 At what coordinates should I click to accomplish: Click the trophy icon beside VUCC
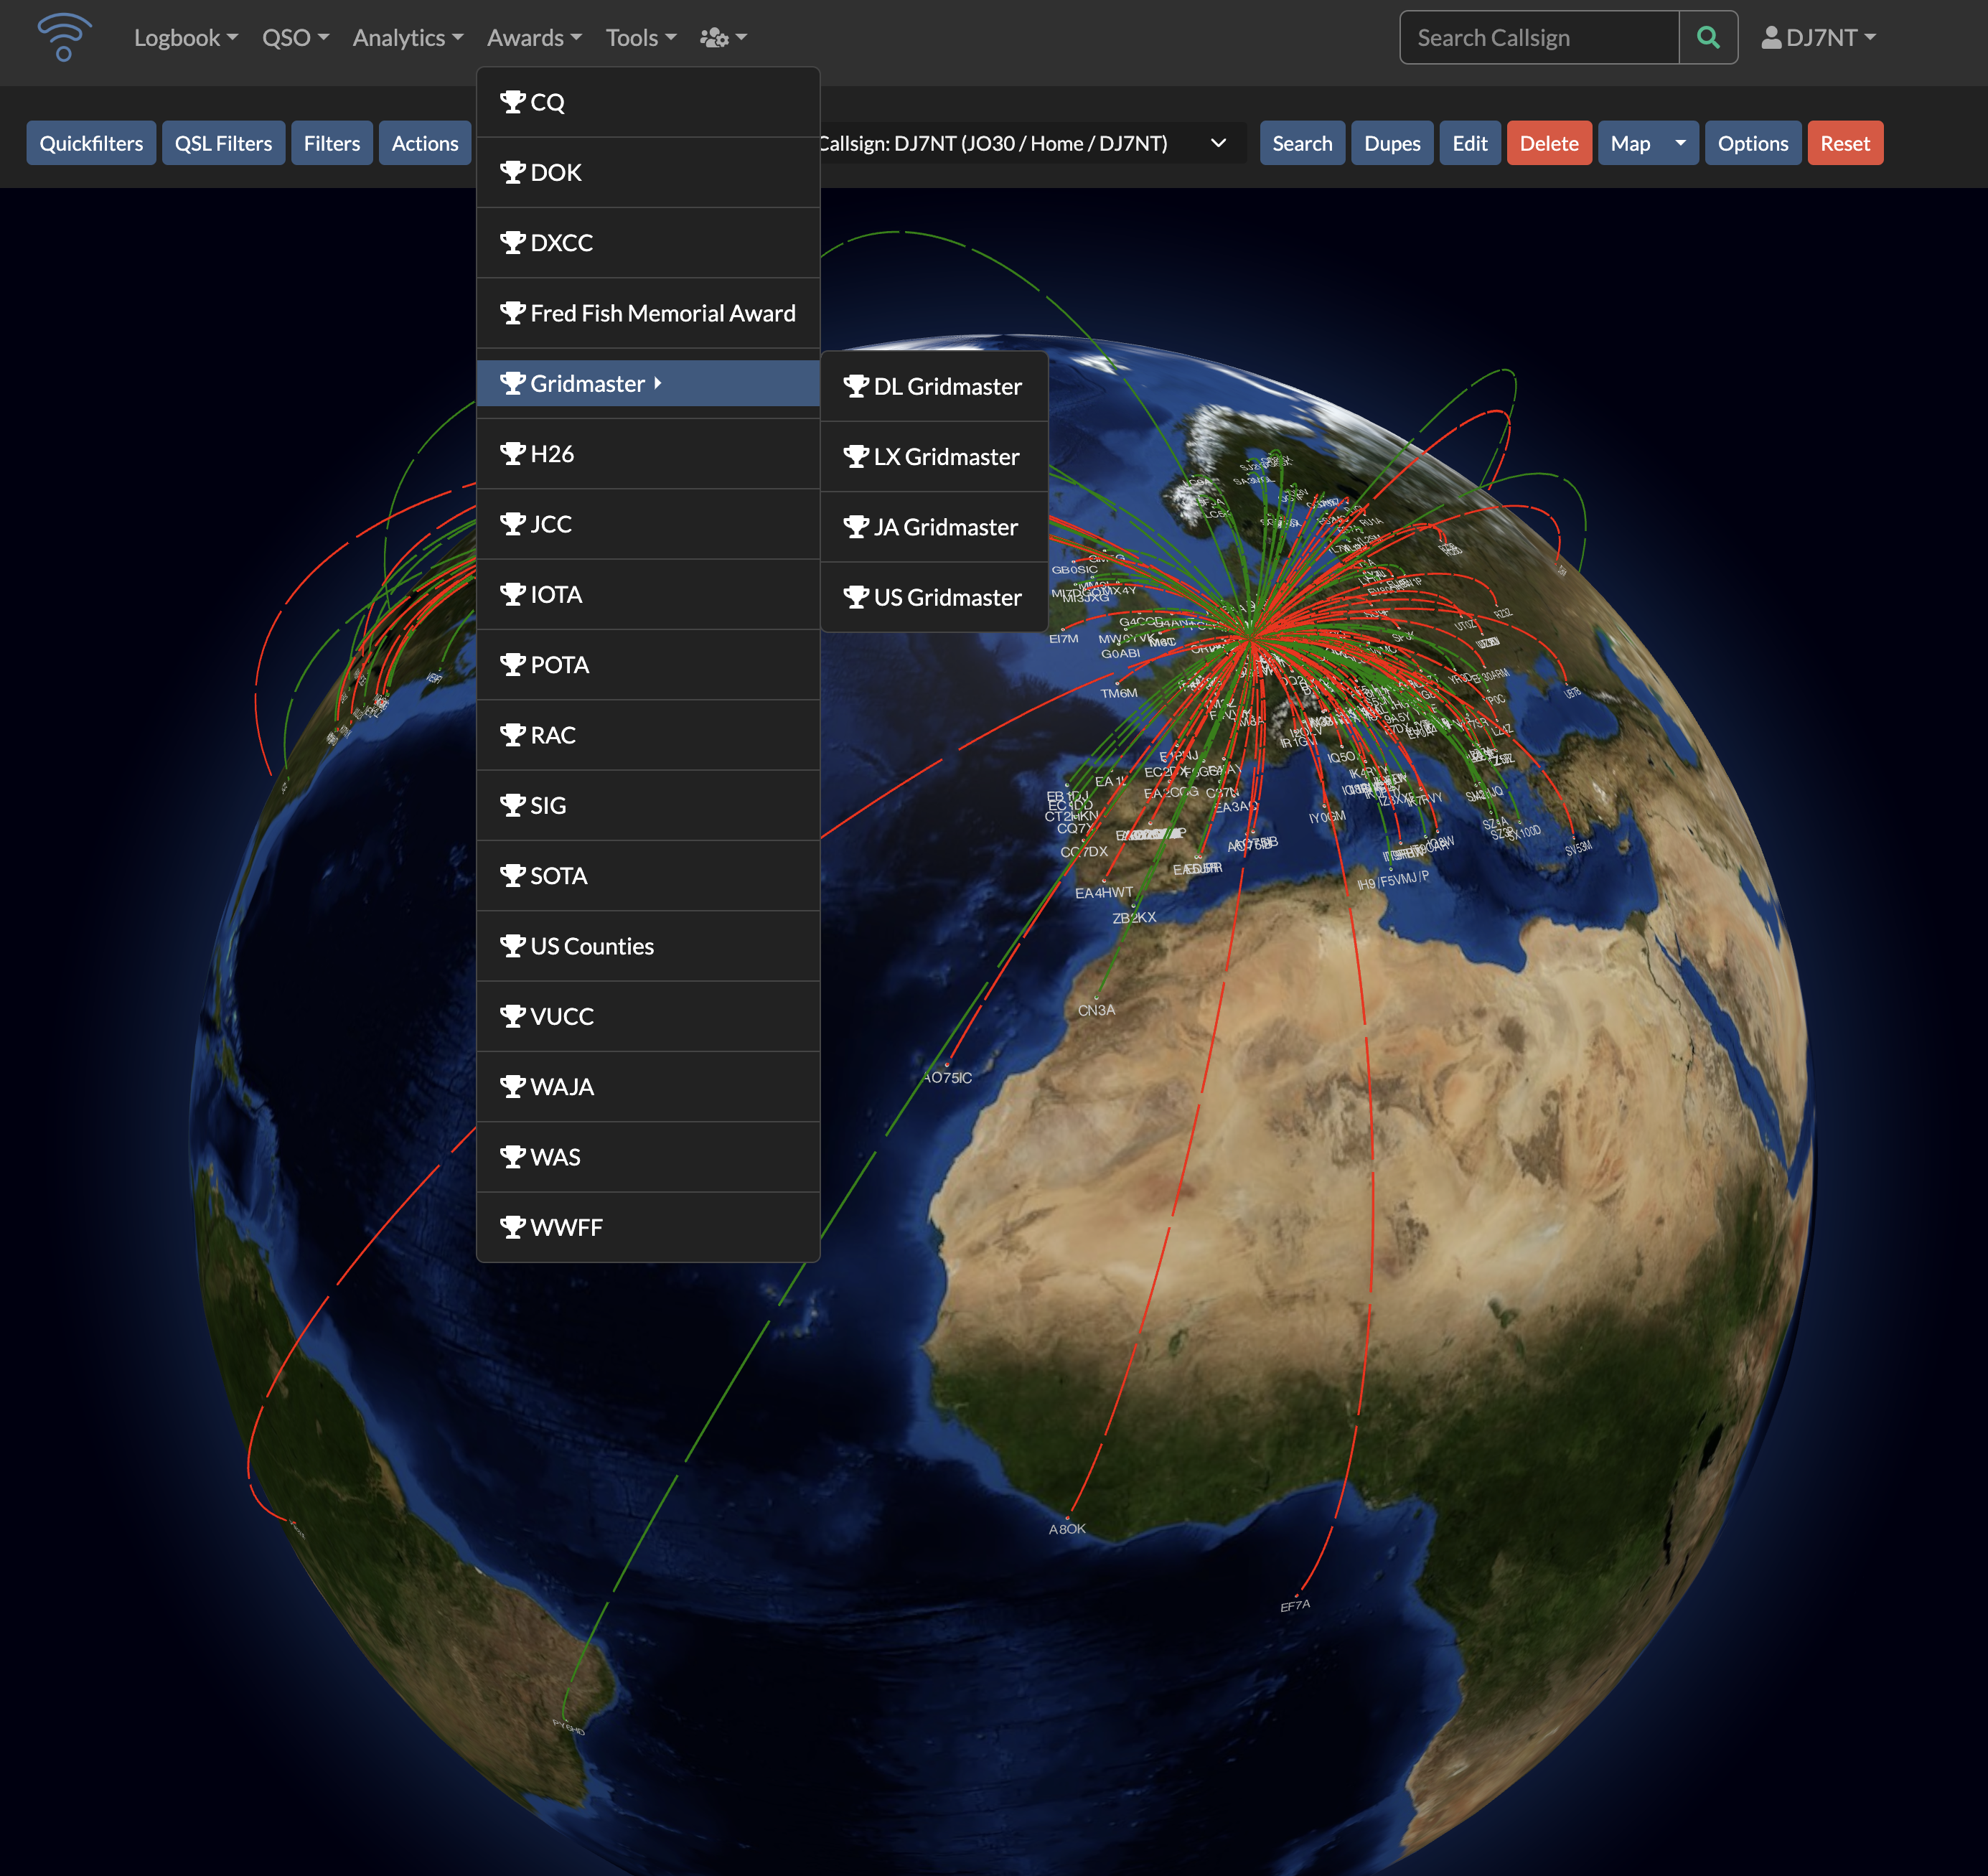click(x=513, y=1016)
